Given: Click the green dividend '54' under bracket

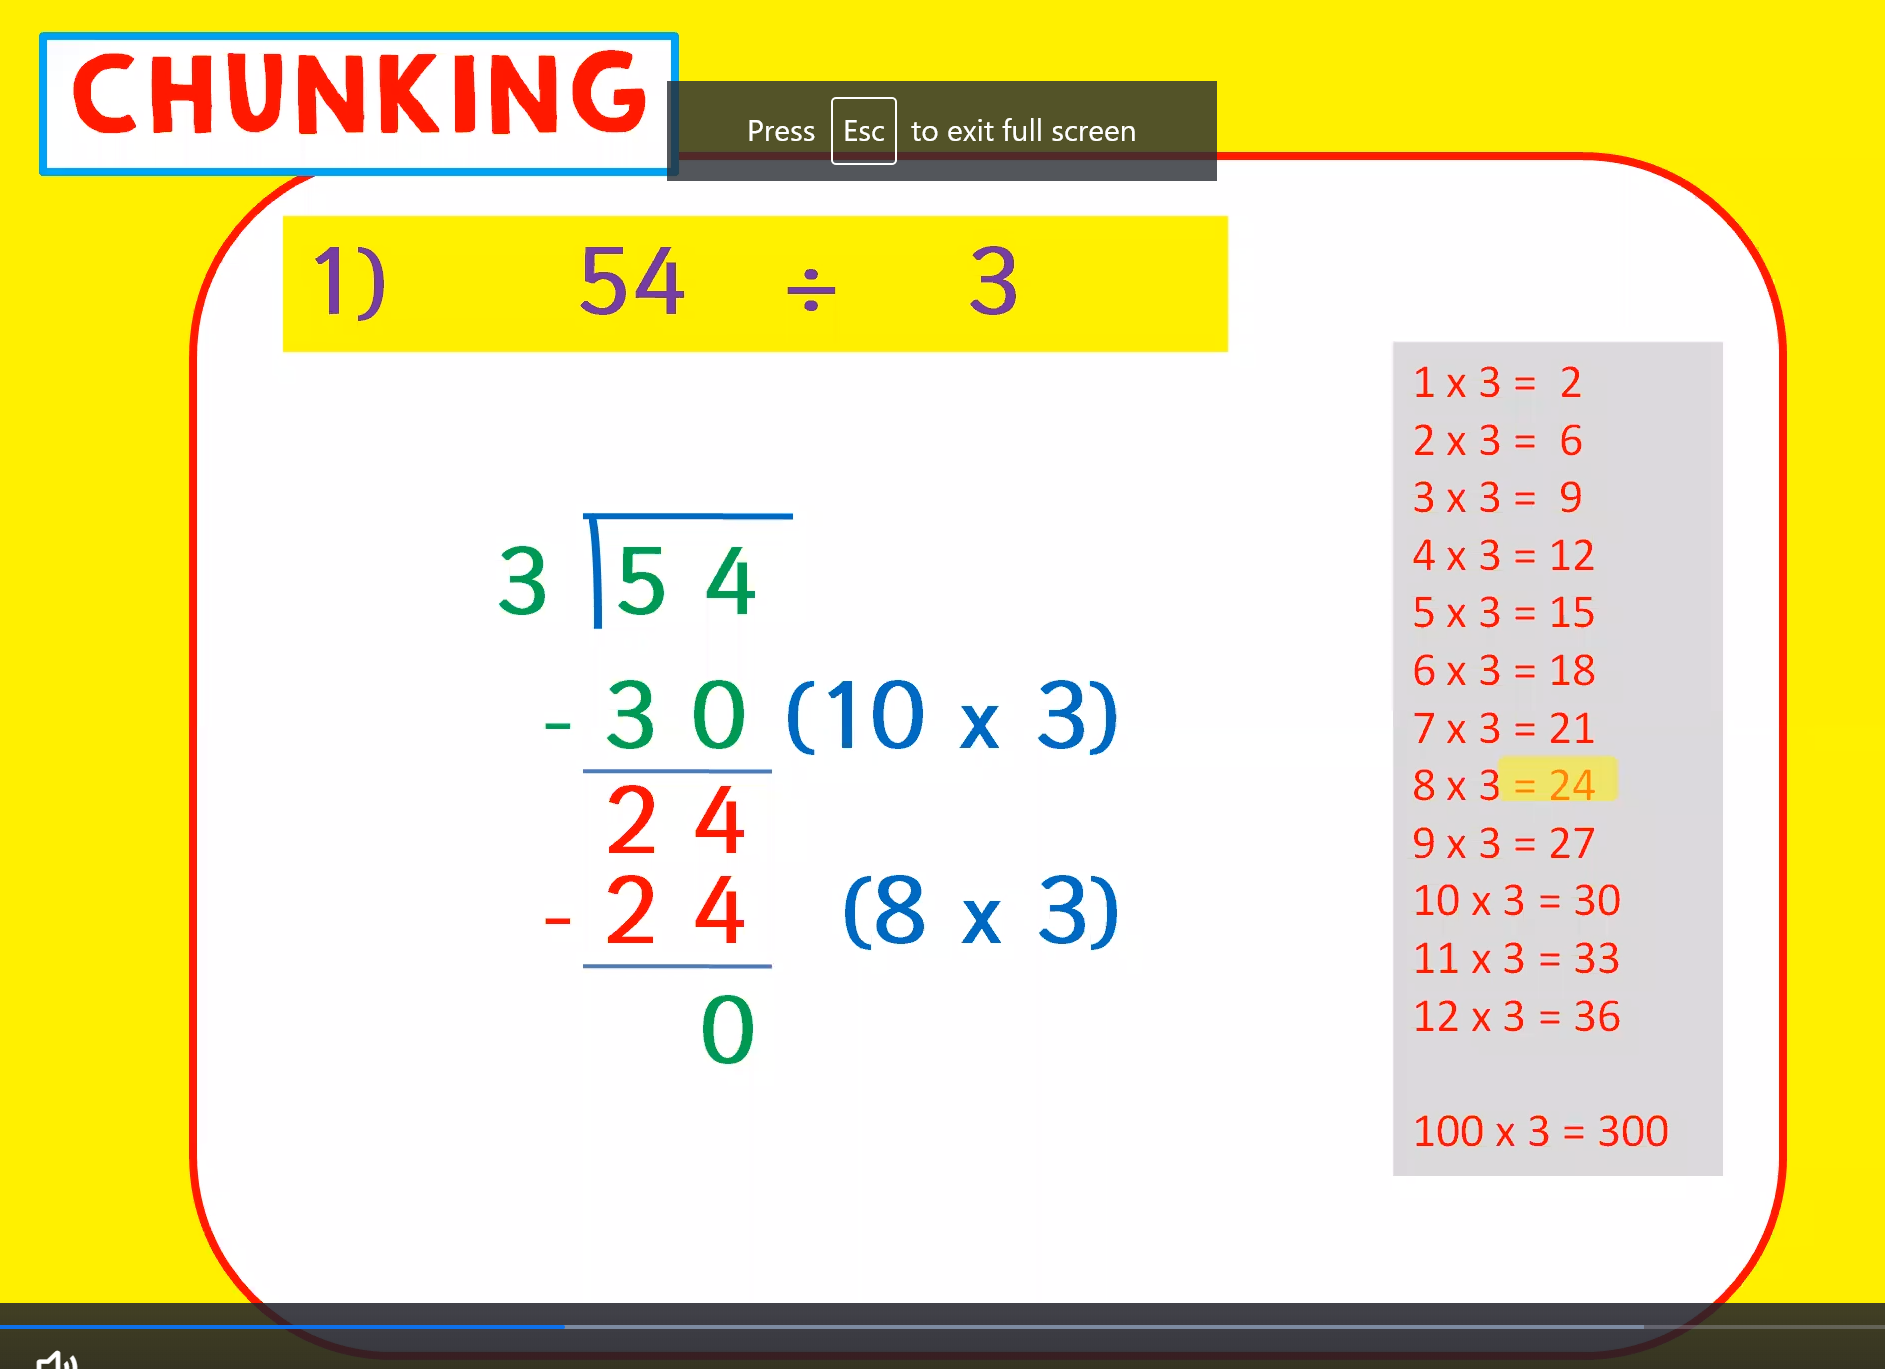Looking at the screenshot, I should [x=686, y=581].
